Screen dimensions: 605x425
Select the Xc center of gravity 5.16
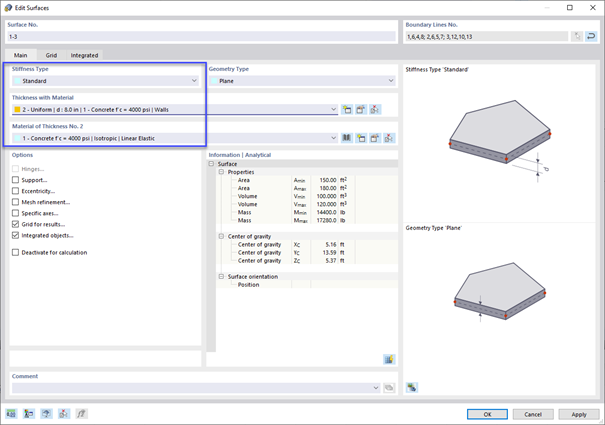click(x=331, y=244)
